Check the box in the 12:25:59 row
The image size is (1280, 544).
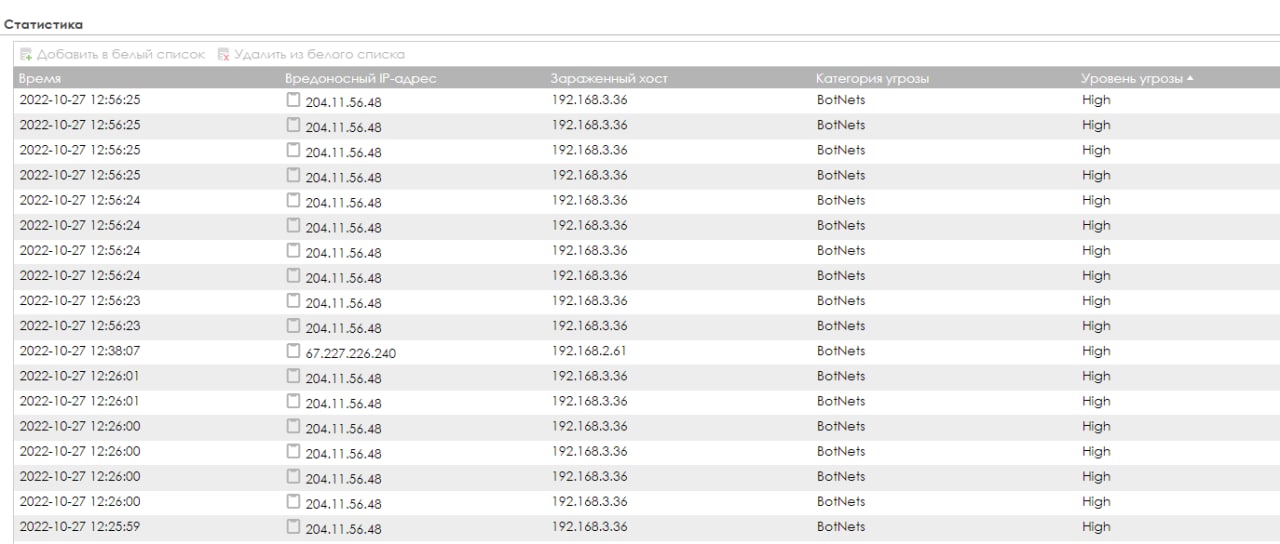[293, 527]
